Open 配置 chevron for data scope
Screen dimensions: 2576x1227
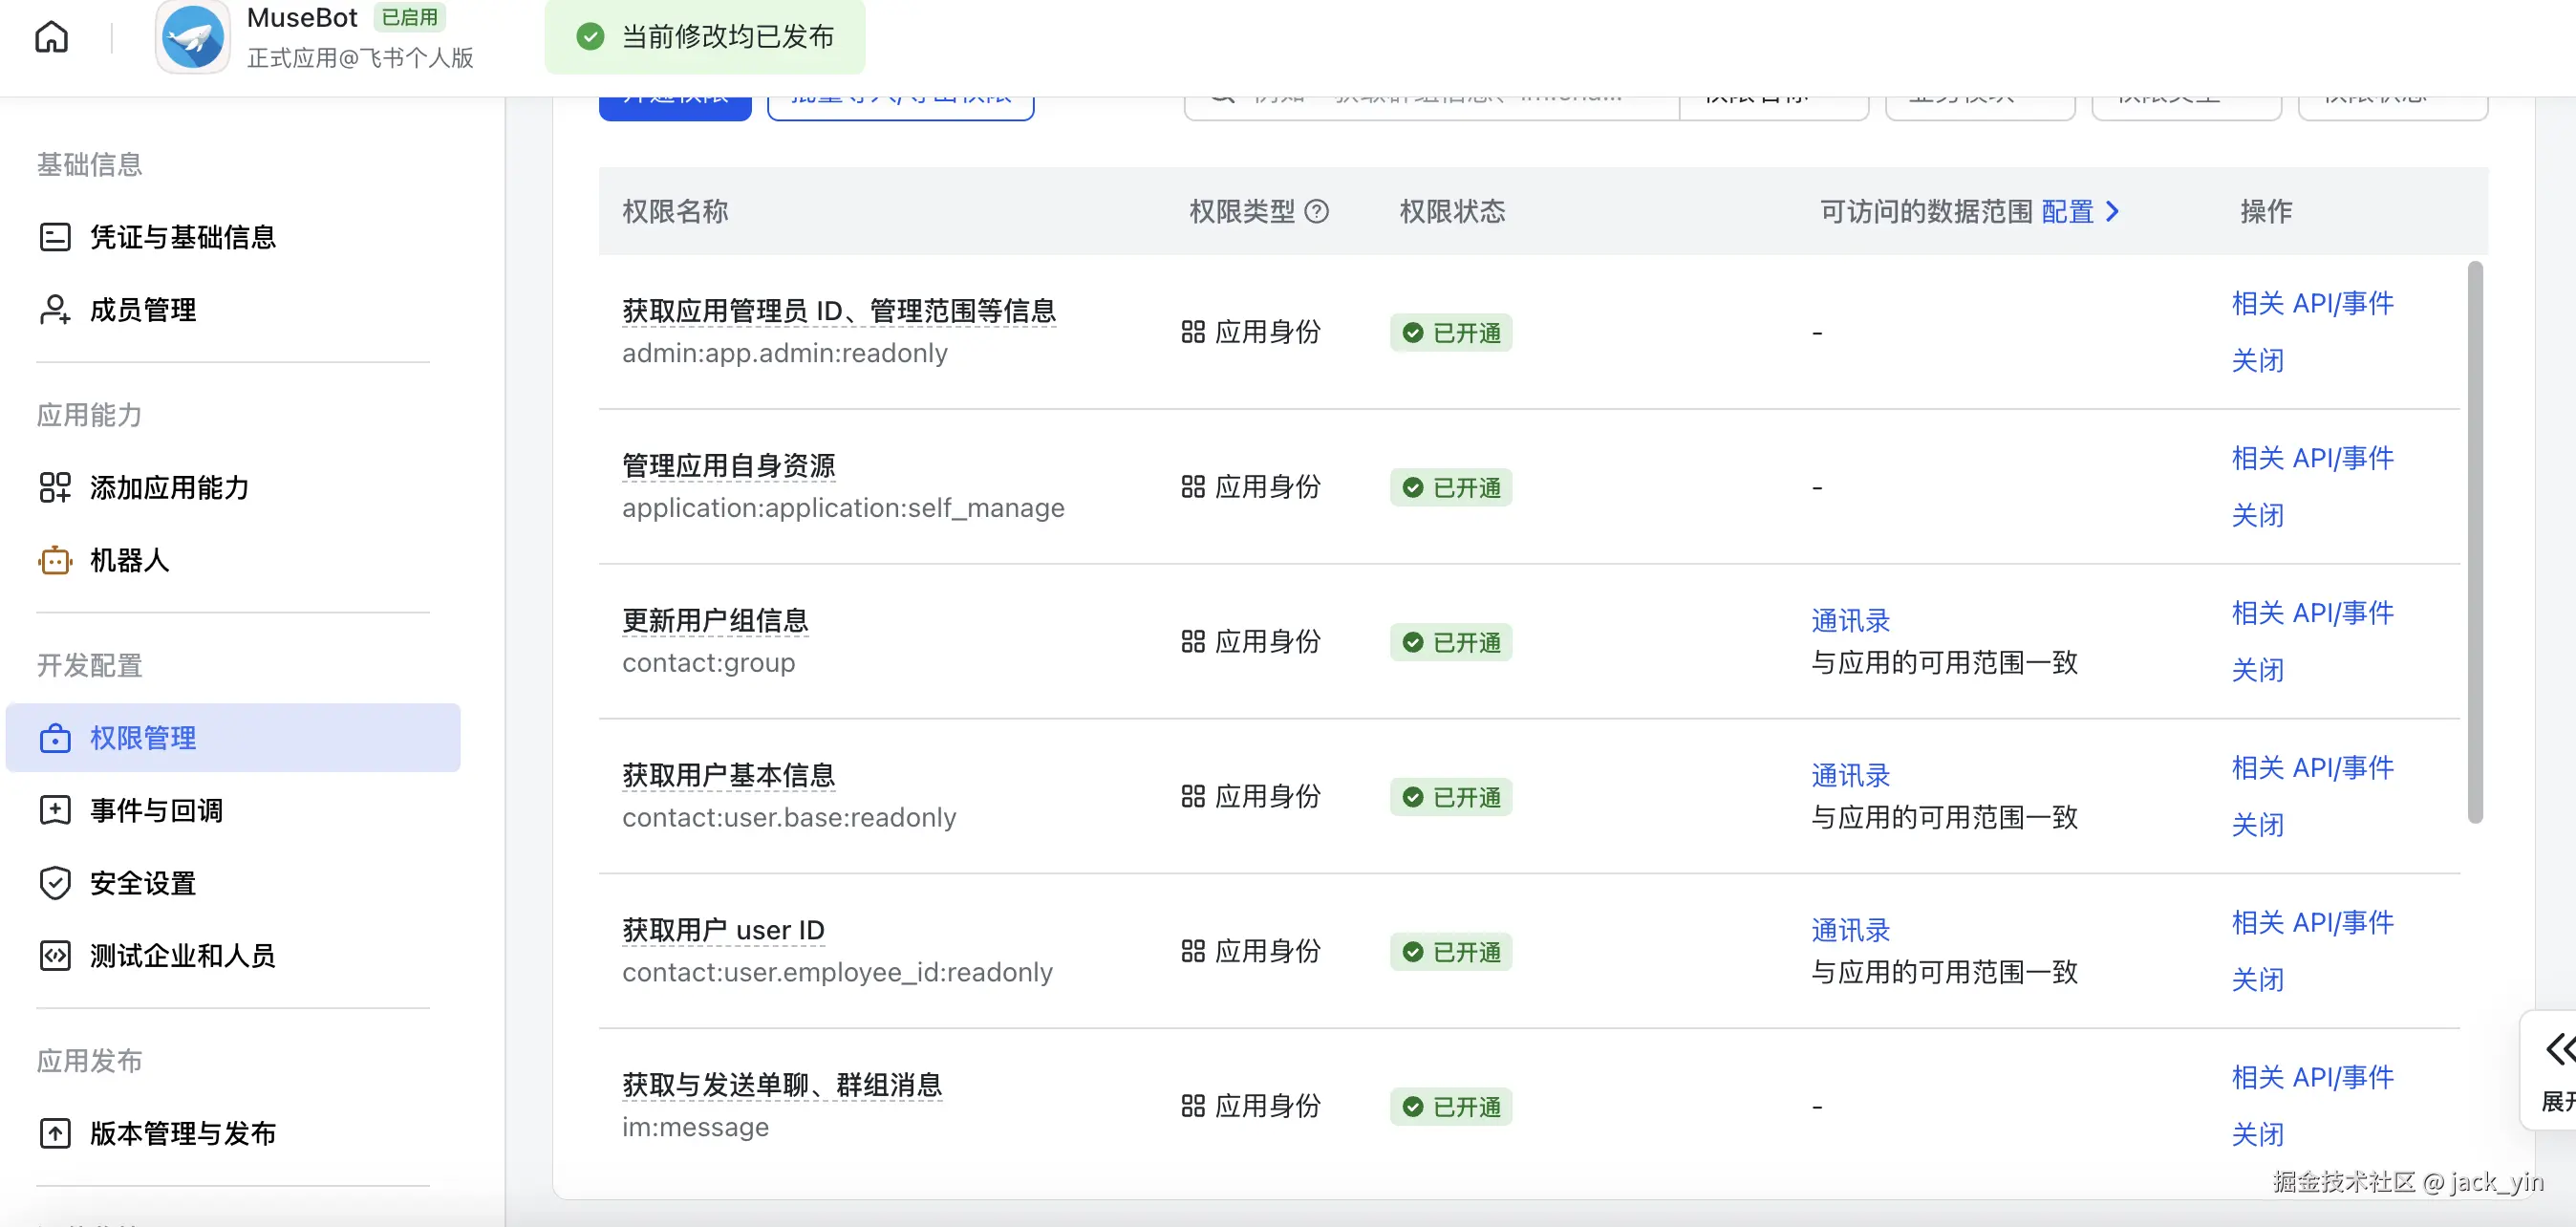[2113, 211]
